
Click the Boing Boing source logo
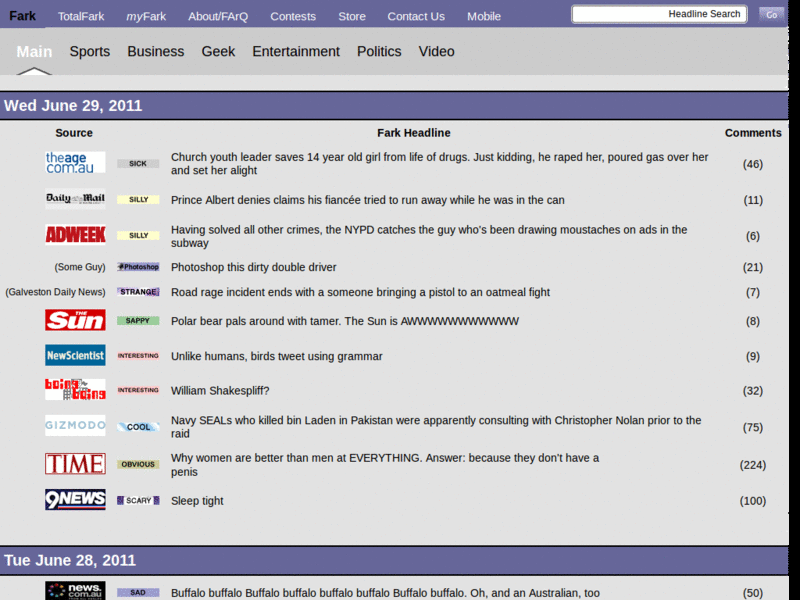pos(75,389)
